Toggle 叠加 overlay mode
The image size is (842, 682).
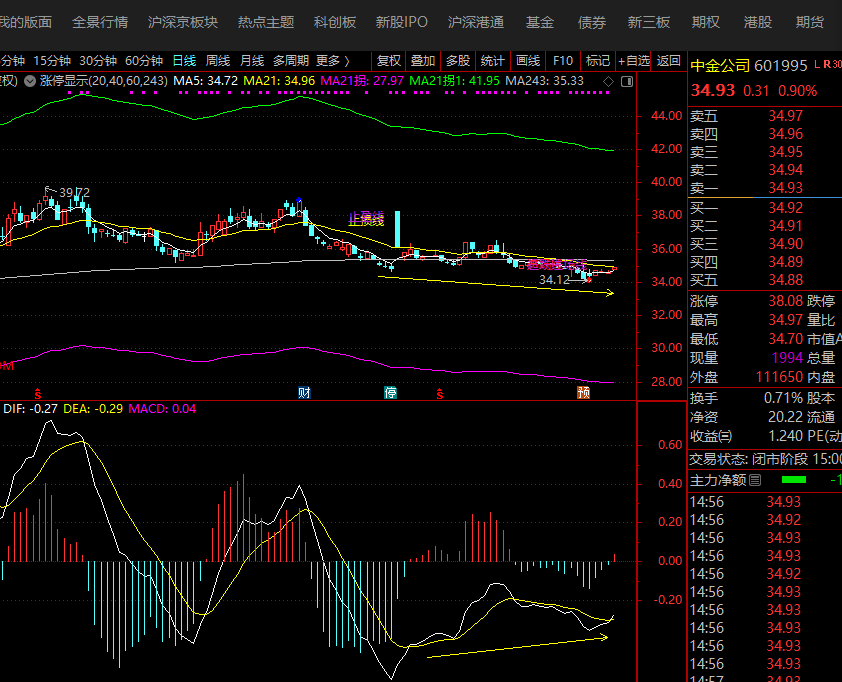(x=423, y=61)
